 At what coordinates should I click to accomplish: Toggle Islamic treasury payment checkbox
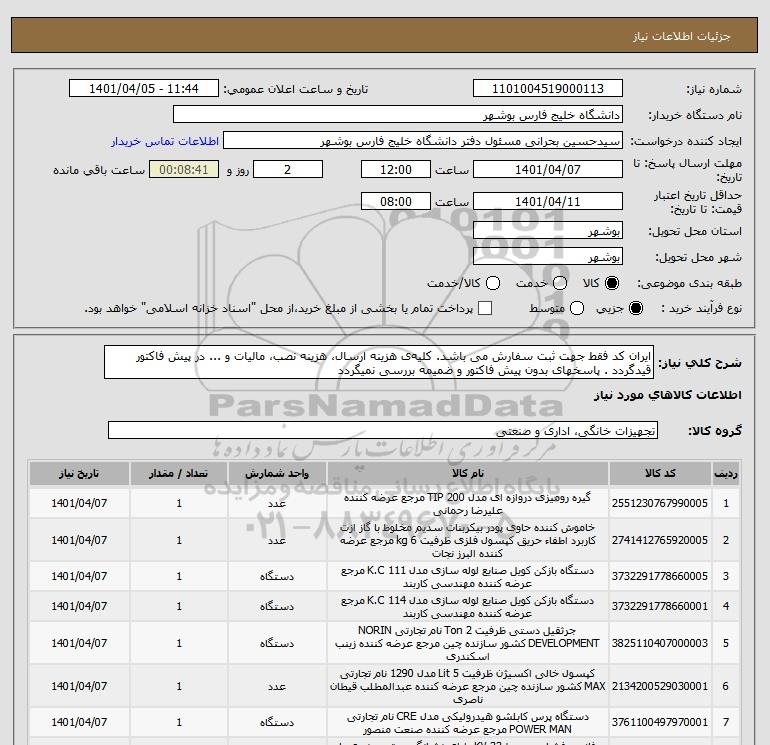(485, 308)
